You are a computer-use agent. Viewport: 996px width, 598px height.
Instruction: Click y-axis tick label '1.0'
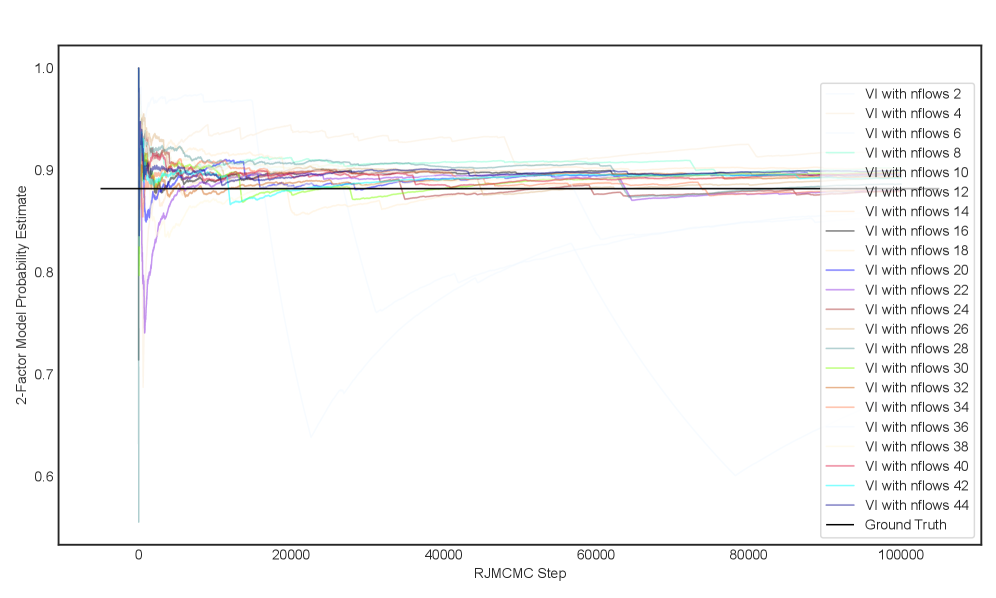pyautogui.click(x=44, y=68)
